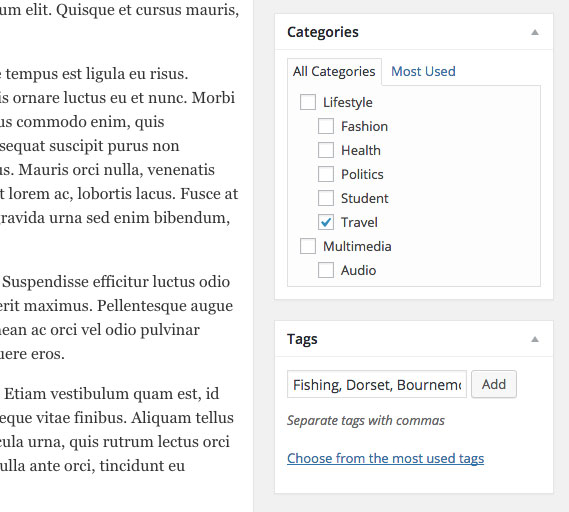
Task: Click the Categories panel heading
Action: (323, 32)
